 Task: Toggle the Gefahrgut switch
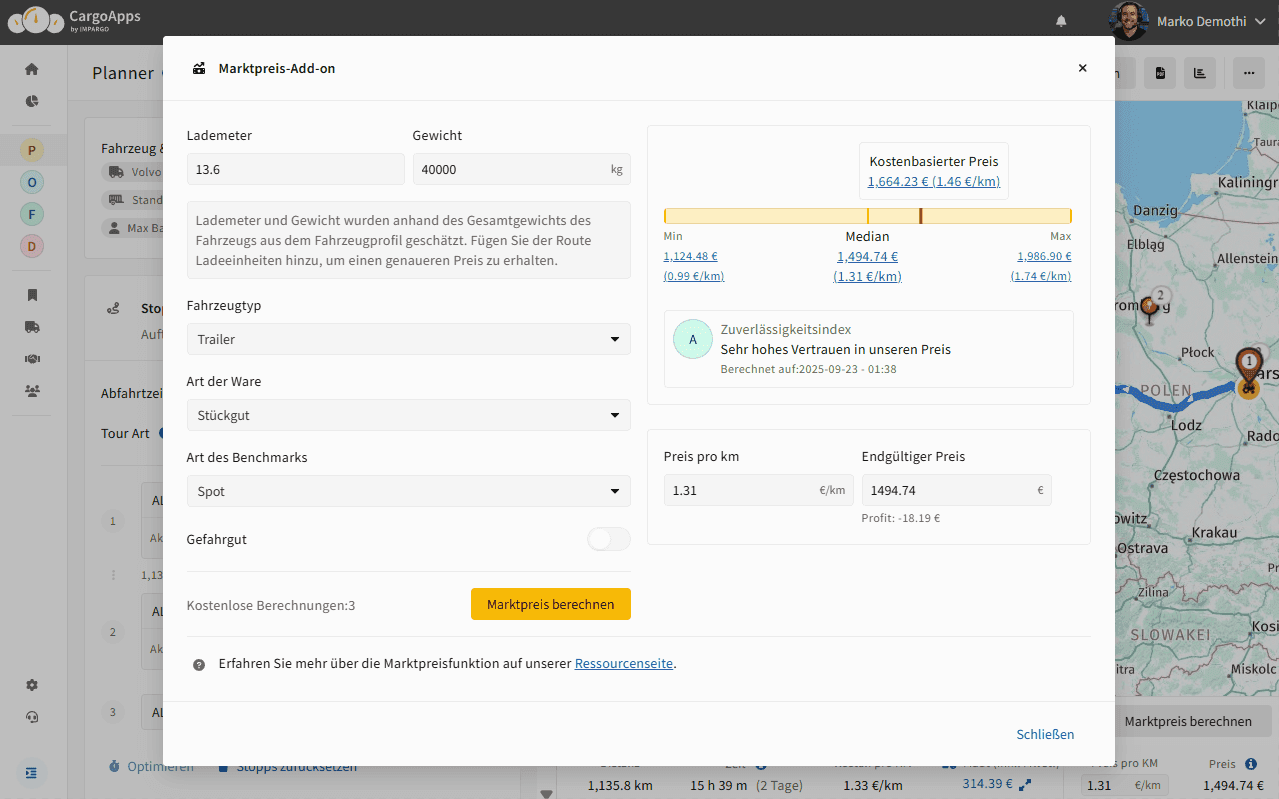pos(608,539)
